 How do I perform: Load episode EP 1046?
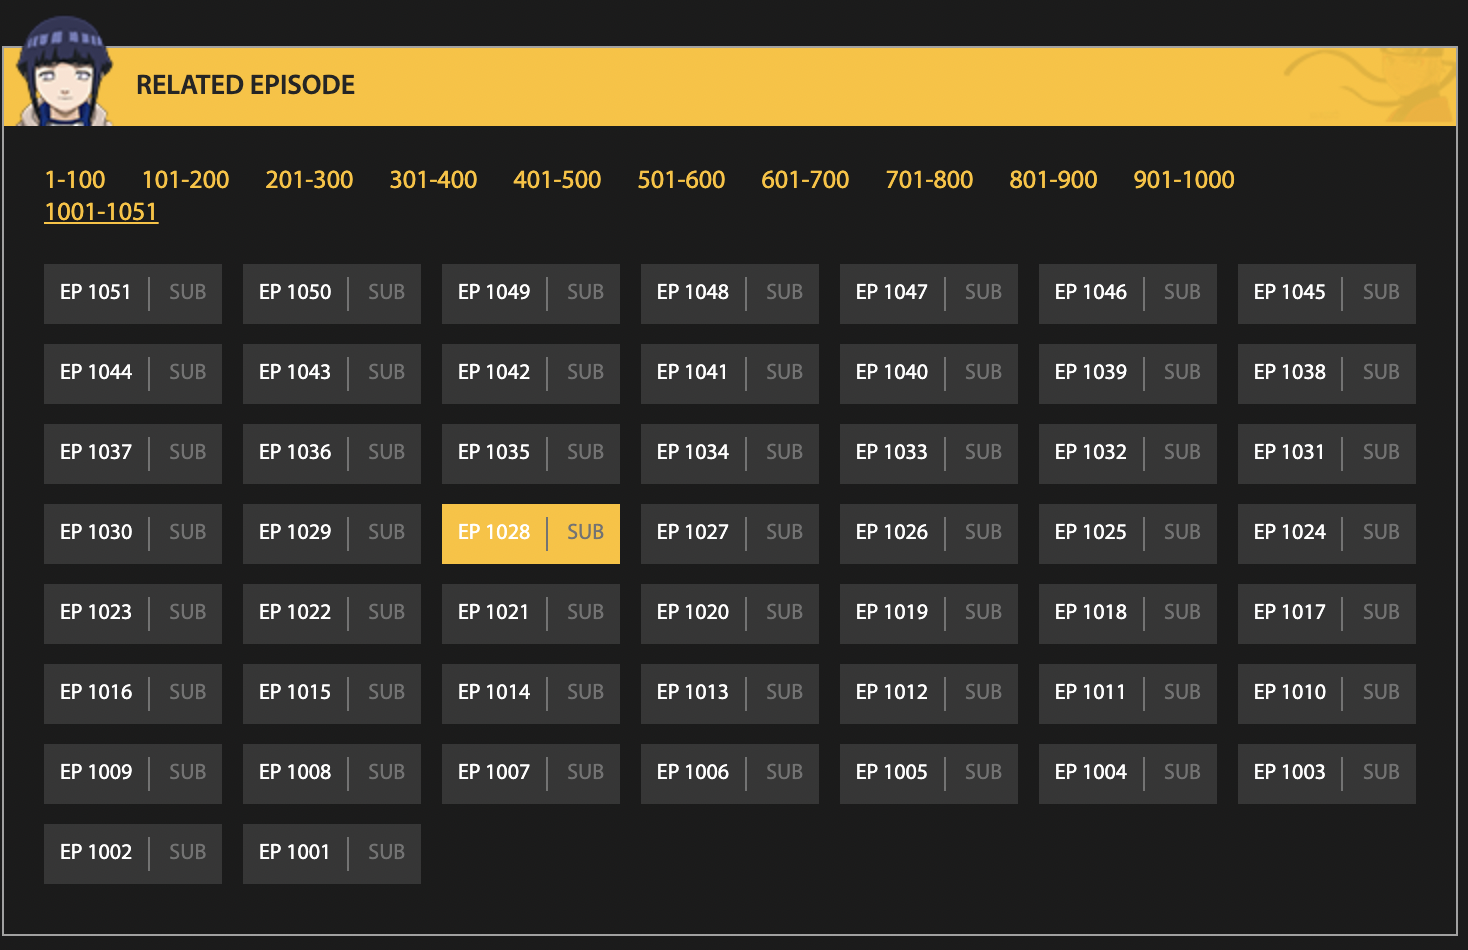pos(1128,294)
